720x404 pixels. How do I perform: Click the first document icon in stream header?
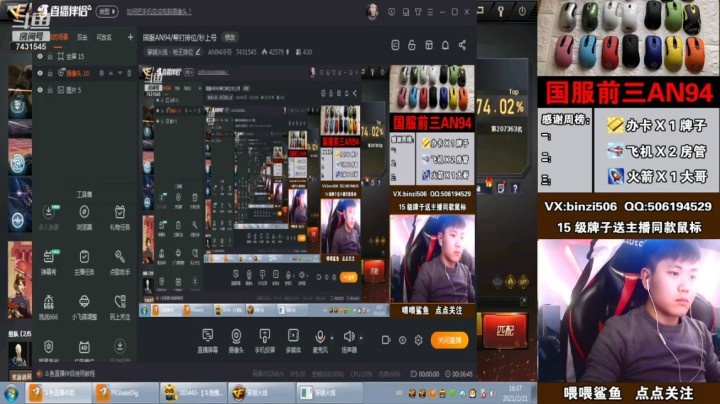(x=395, y=45)
